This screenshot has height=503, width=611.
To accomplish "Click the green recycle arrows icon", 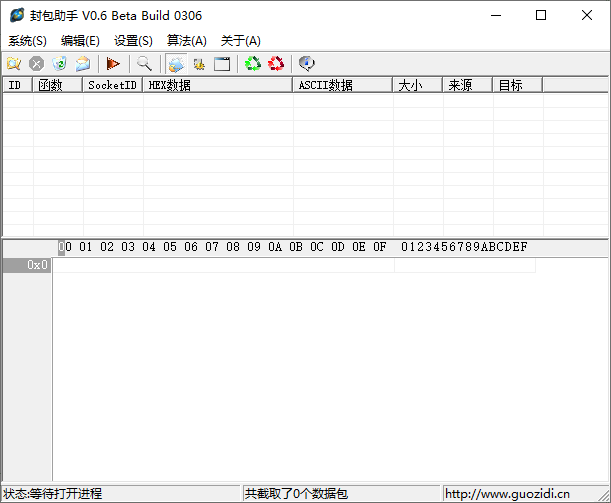I will (x=253, y=64).
